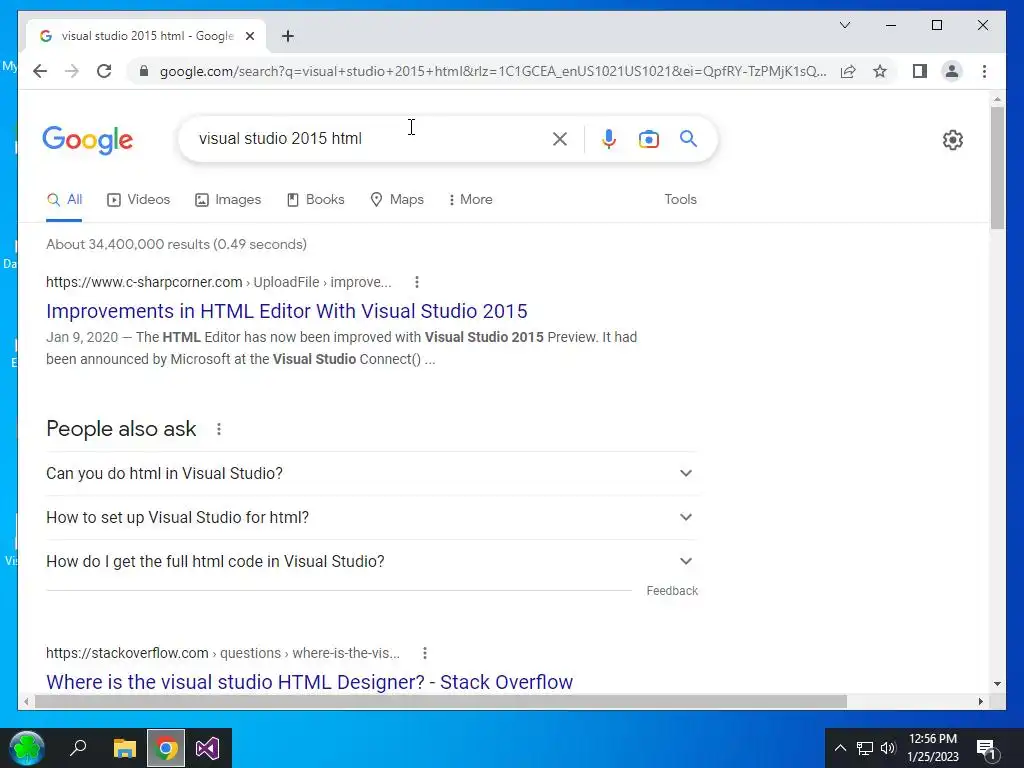Screen dimensions: 1024x768
Task: Search by image with the camera icon
Action: pos(648,139)
